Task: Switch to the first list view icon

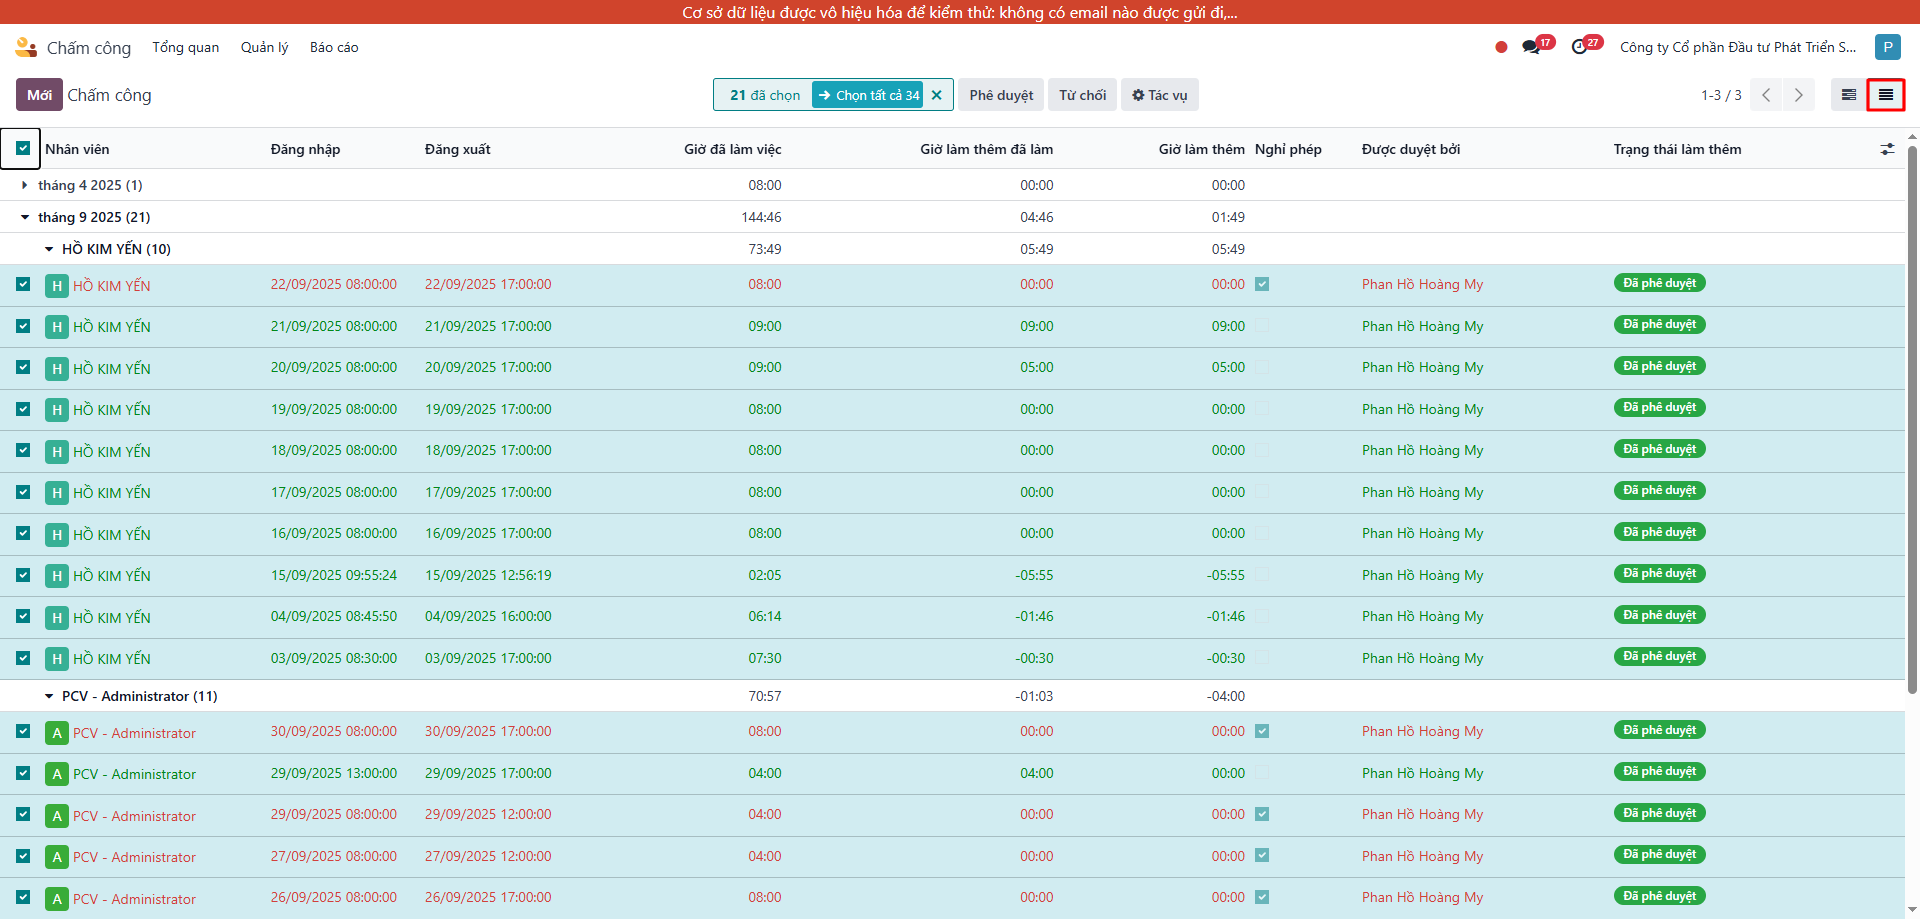Action: [1849, 95]
